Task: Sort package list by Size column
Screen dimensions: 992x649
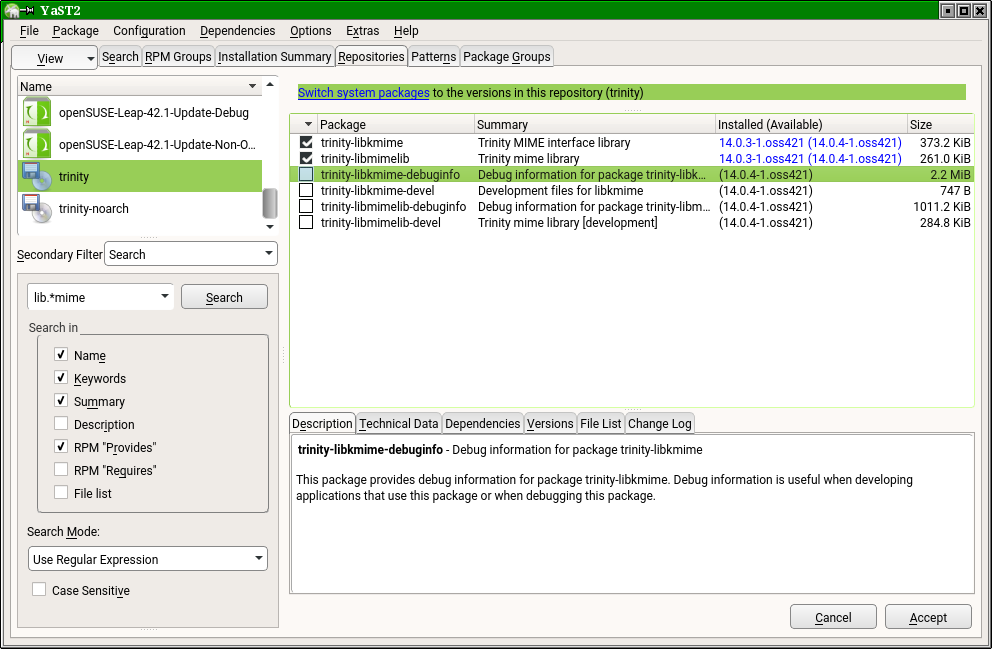Action: point(939,124)
